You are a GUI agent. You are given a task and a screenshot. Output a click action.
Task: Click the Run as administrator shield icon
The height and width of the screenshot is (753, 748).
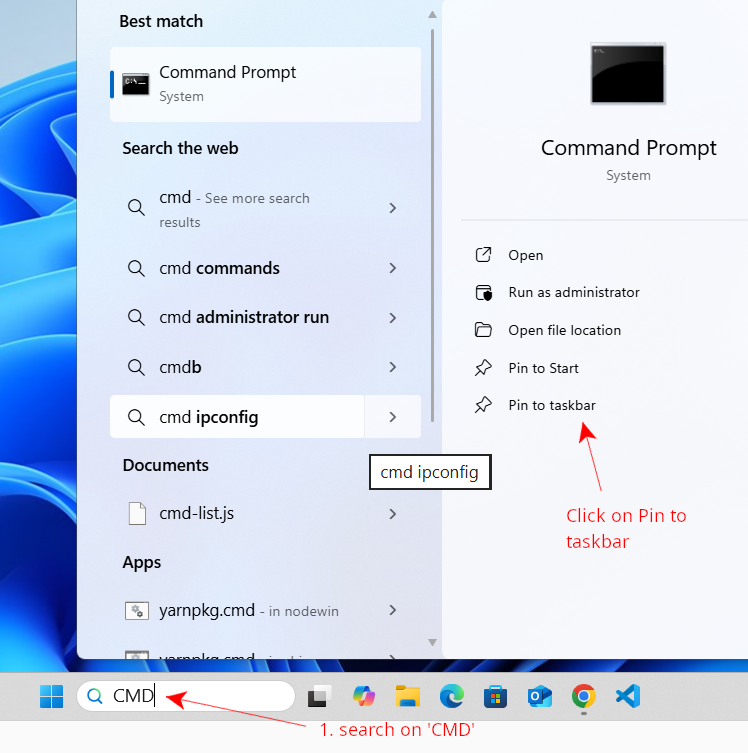click(x=483, y=292)
